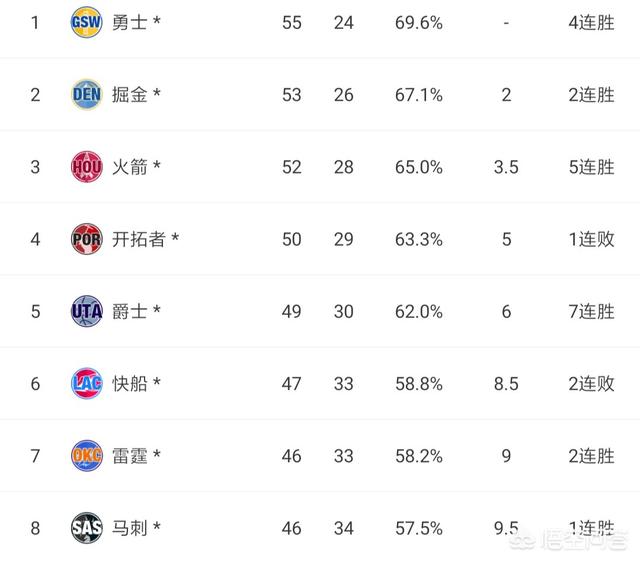Click the LAC Clippers team logo
Screen dimensions: 640x562
[87, 383]
